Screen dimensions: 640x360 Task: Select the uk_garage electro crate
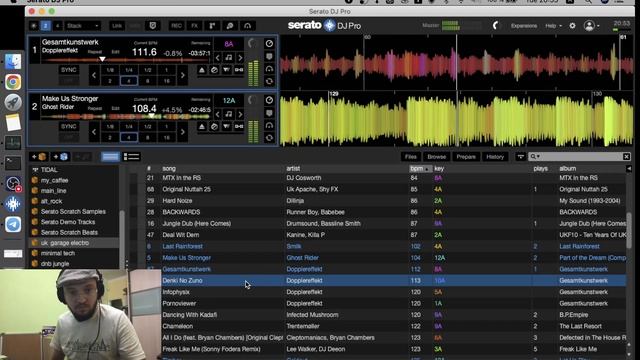74,243
